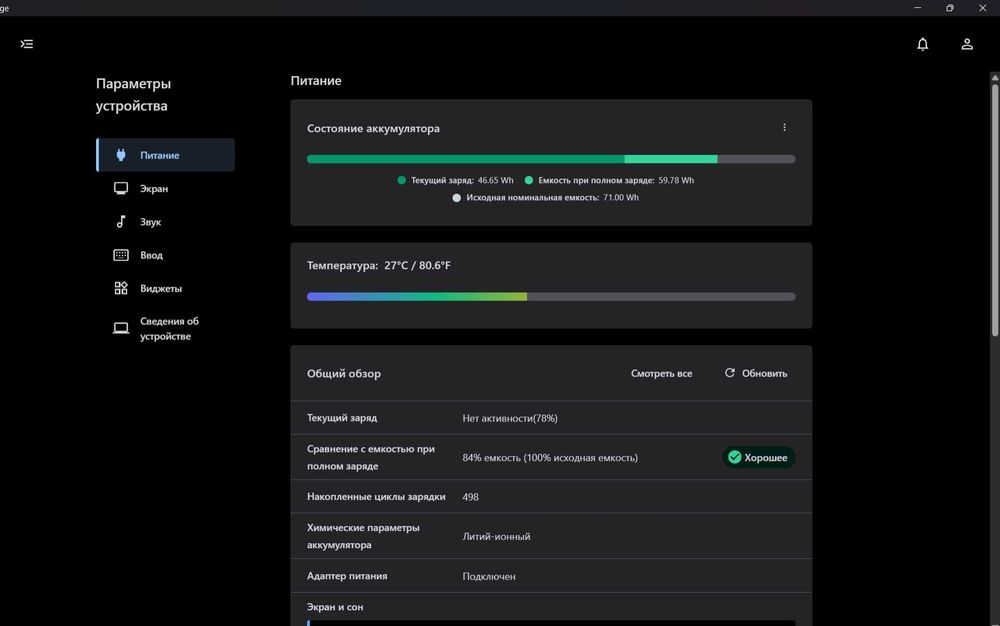Restore down the application window
This screenshot has width=1000, height=626.
tap(950, 8)
